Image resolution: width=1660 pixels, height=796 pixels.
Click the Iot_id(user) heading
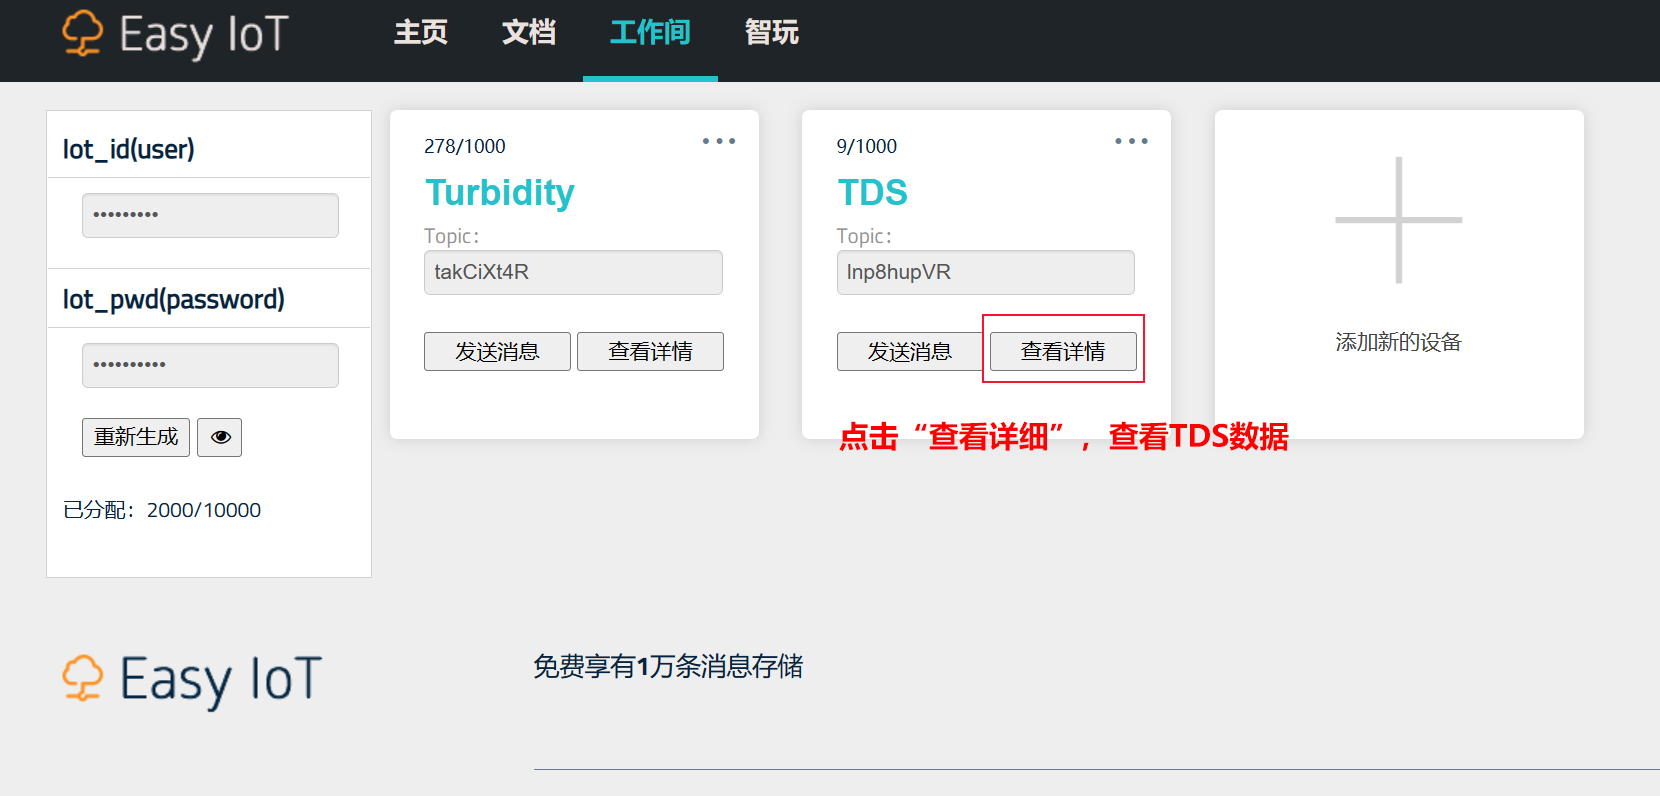click(x=129, y=149)
